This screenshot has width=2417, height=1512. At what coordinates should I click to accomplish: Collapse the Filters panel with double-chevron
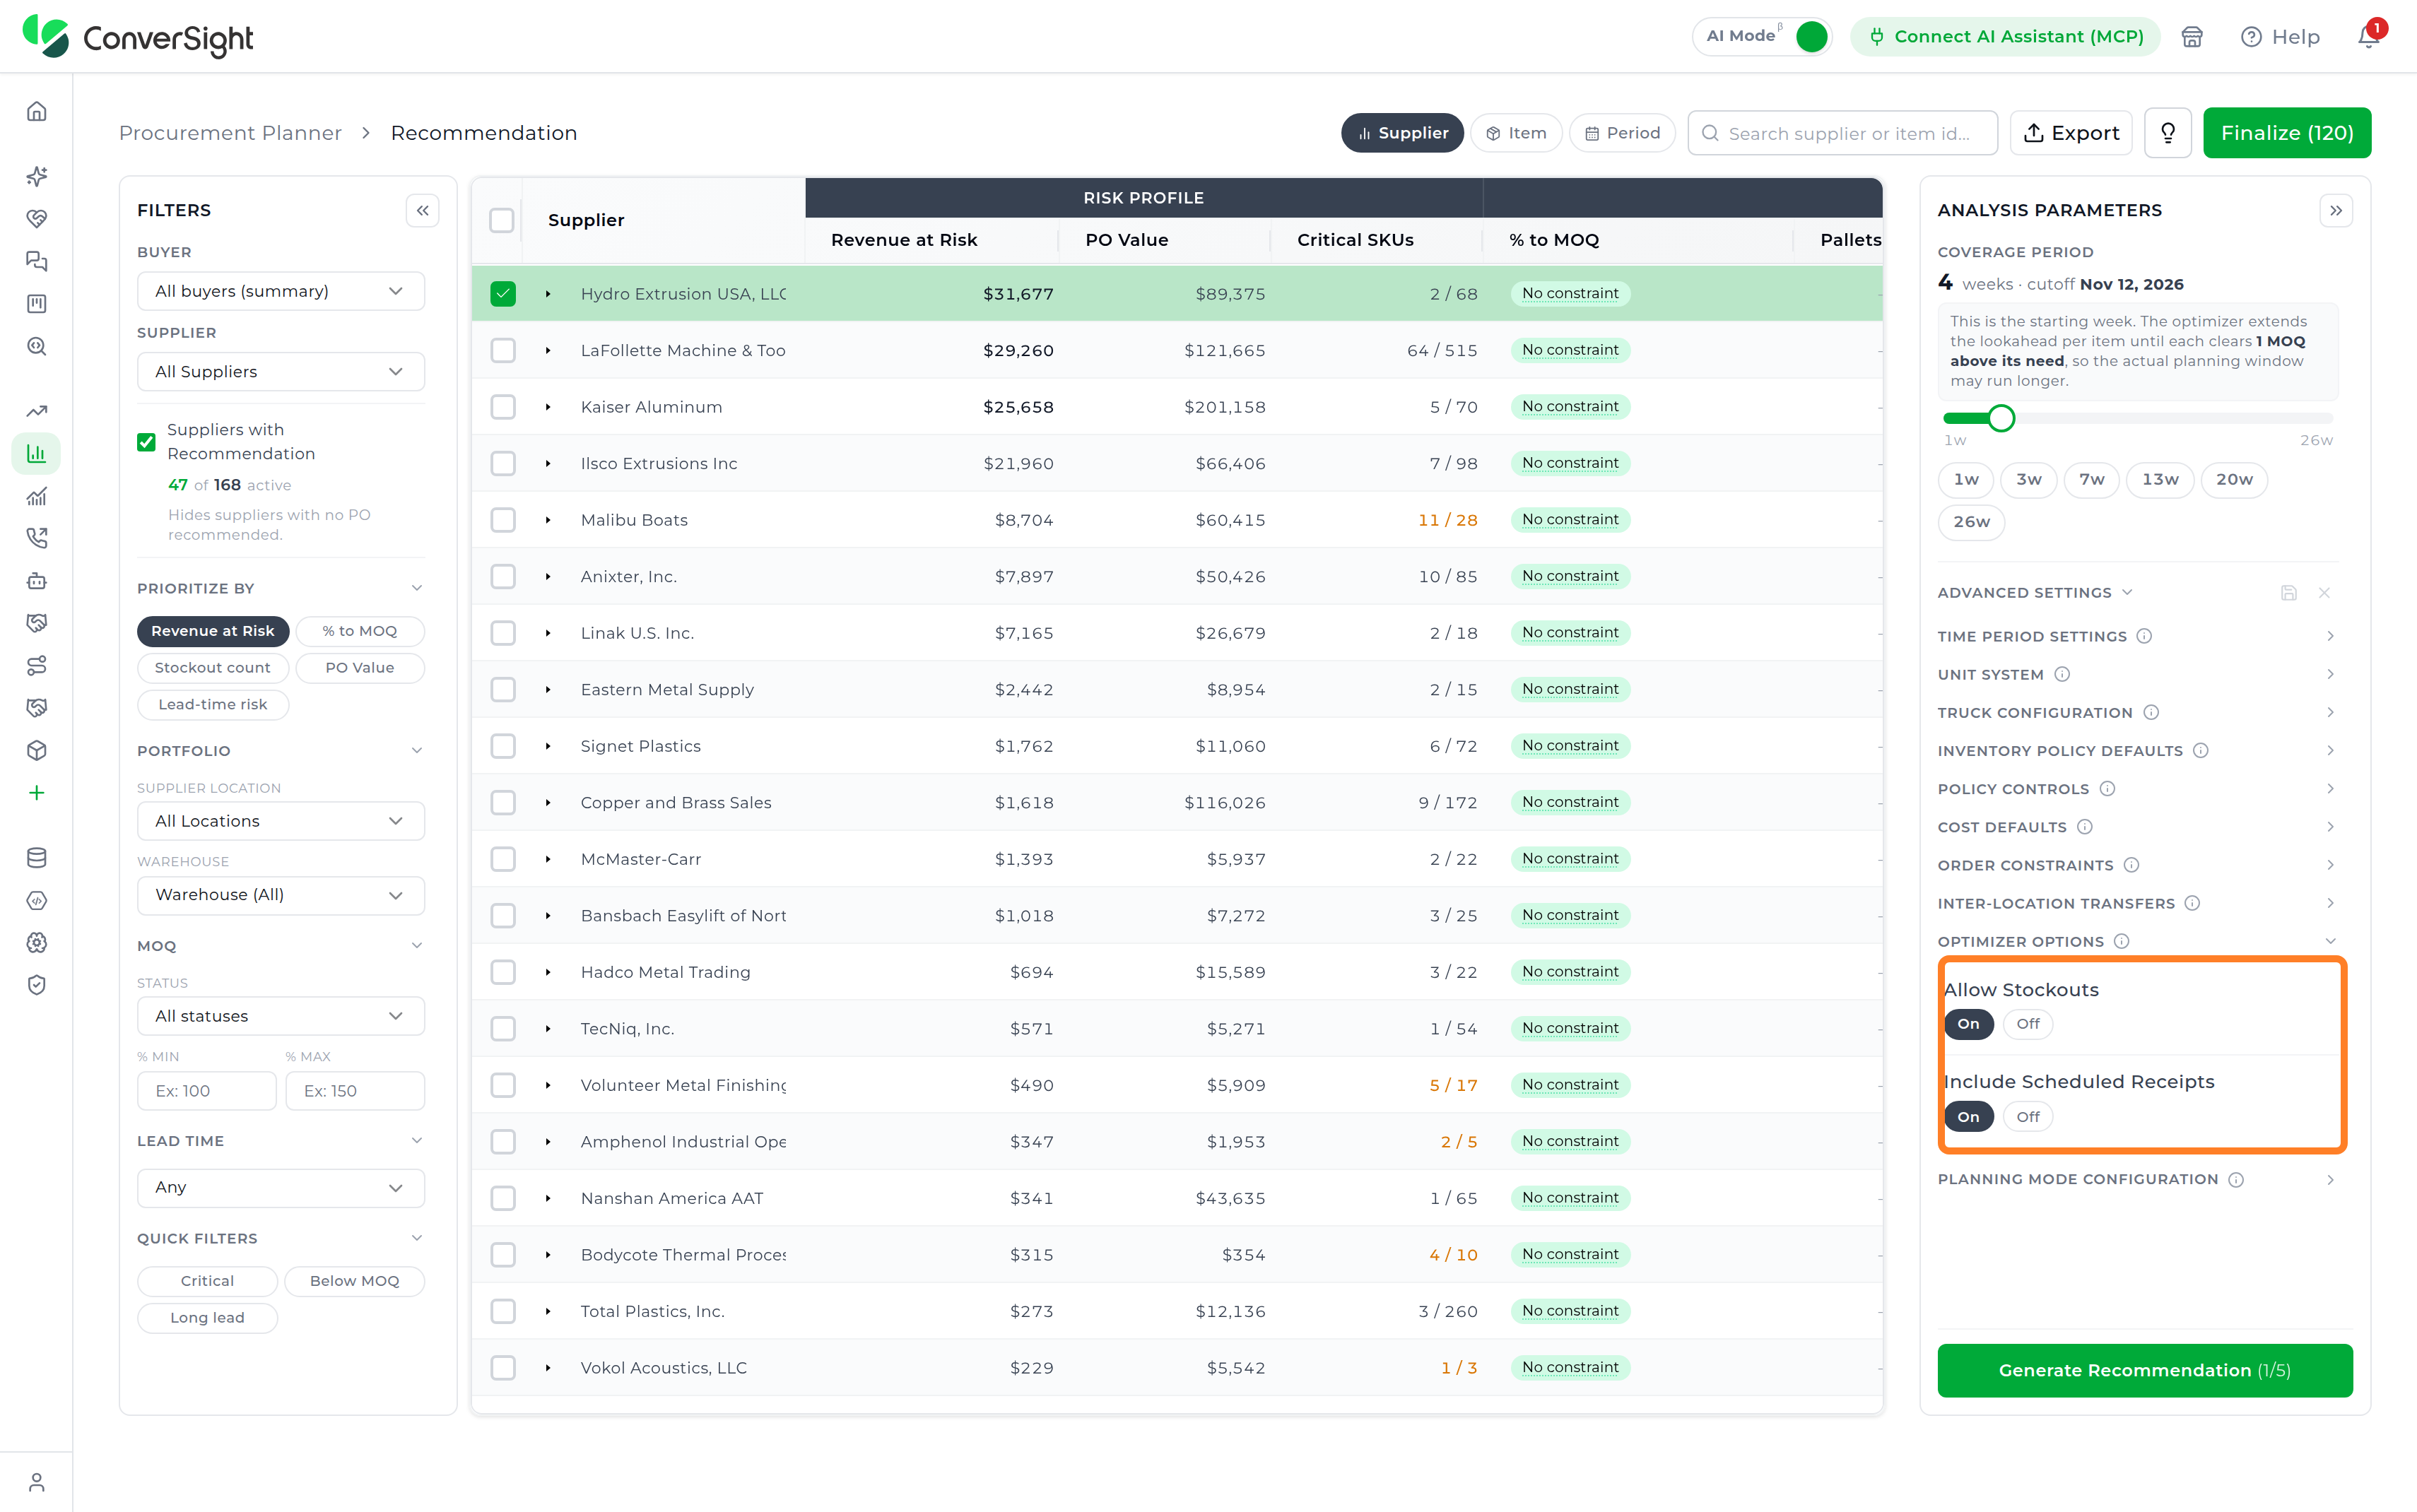pos(423,210)
